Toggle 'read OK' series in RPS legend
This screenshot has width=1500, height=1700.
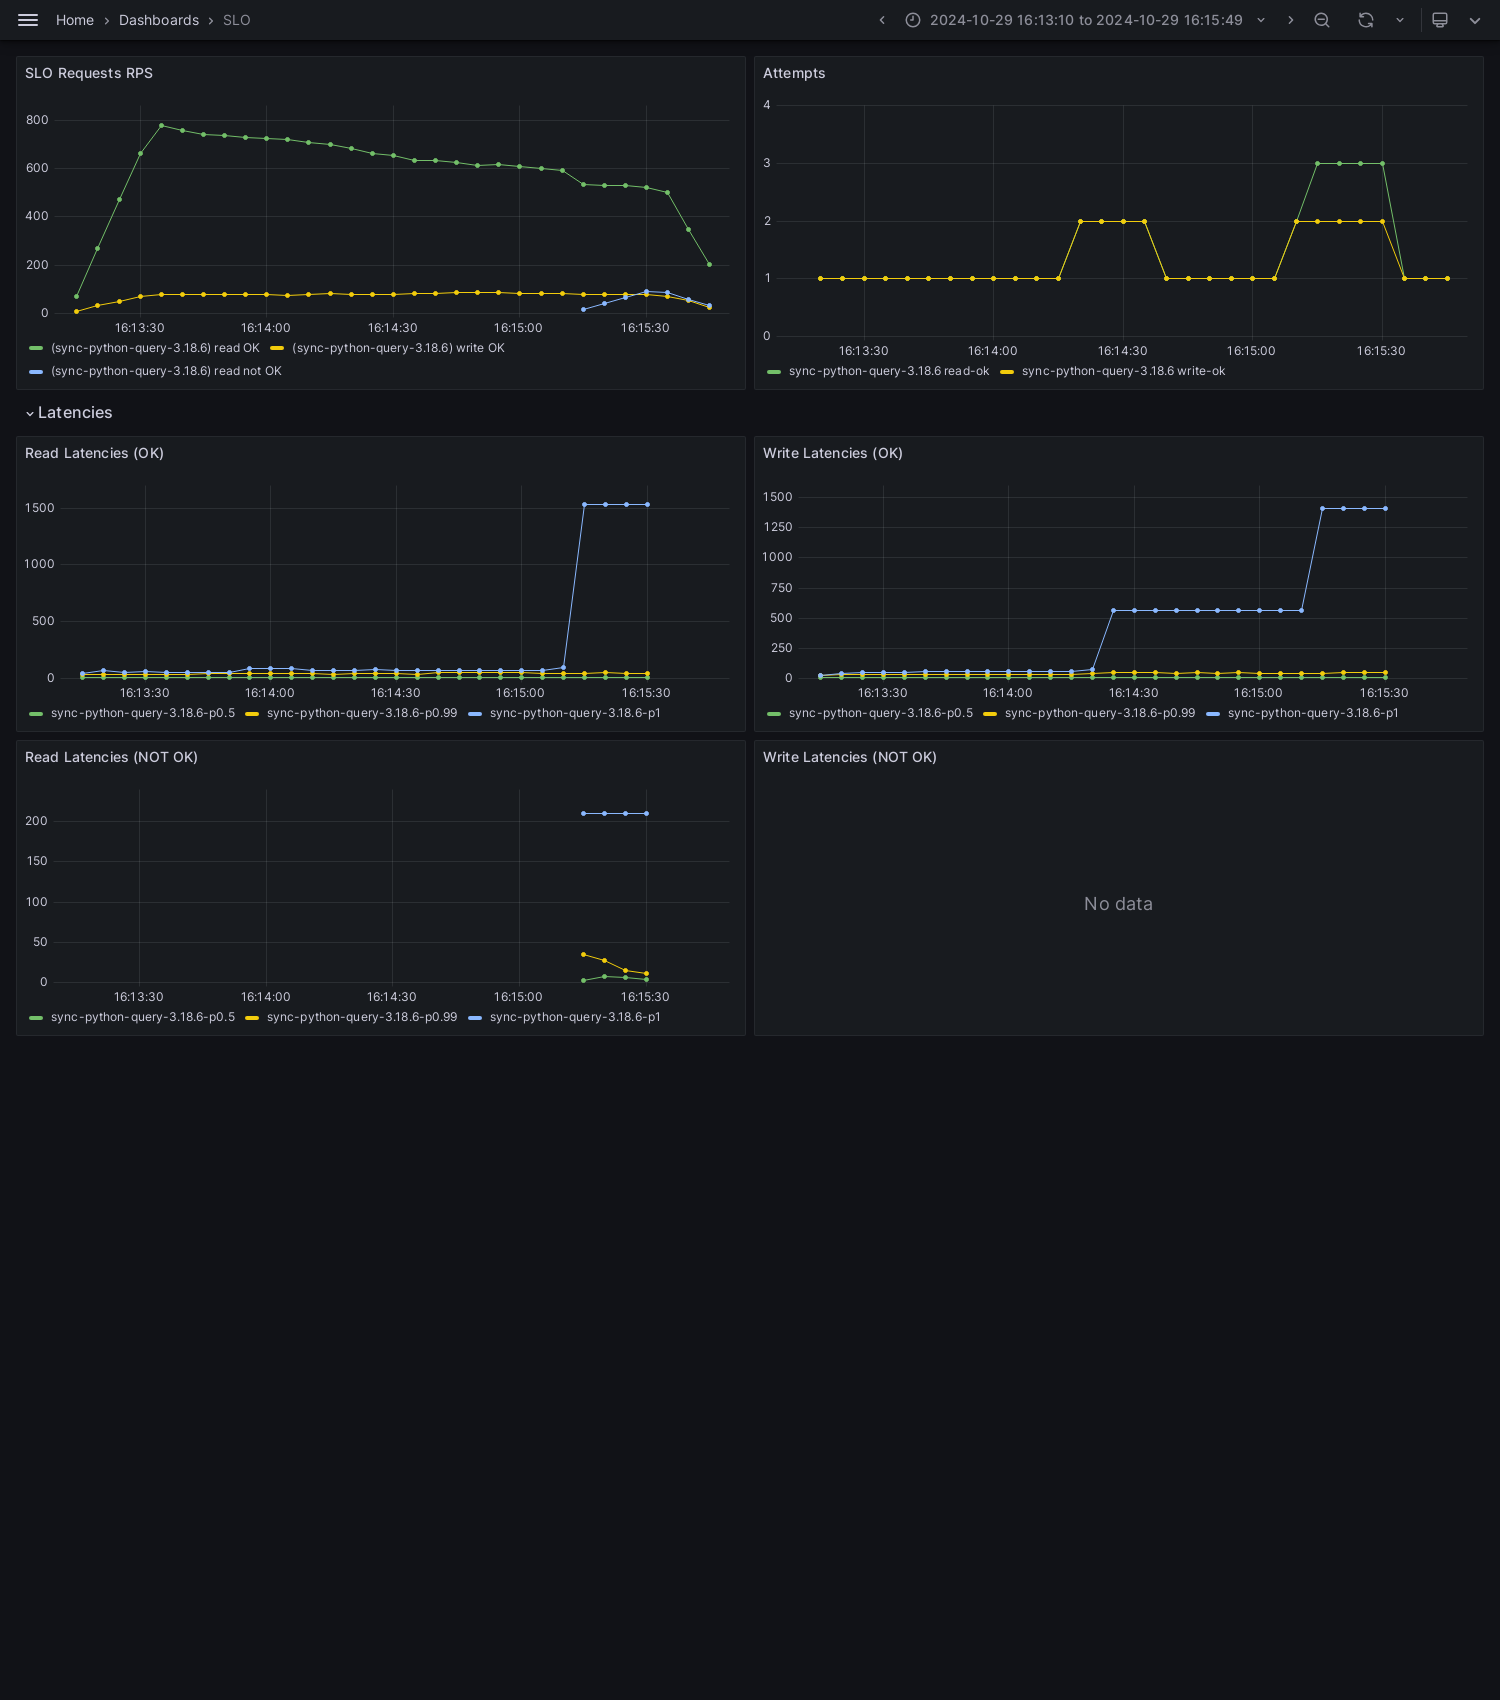pyautogui.click(x=155, y=348)
